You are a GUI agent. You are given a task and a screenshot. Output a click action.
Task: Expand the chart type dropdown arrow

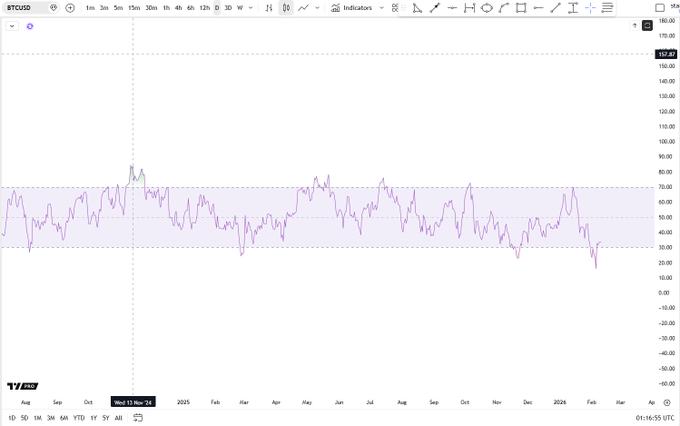(x=318, y=8)
